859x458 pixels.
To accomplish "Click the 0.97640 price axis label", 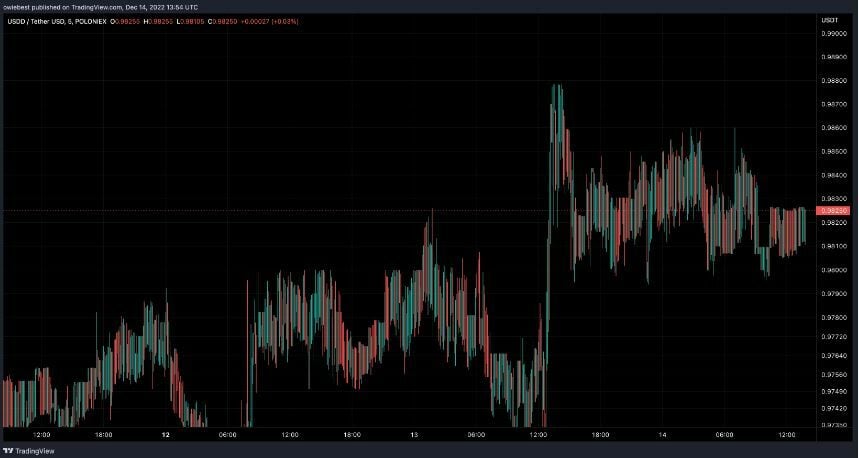I will (833, 356).
